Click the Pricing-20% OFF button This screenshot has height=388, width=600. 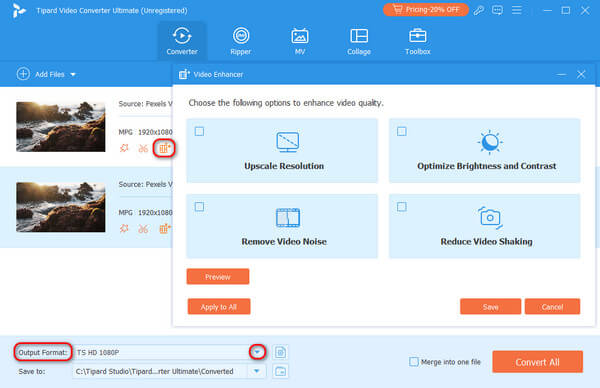point(426,10)
